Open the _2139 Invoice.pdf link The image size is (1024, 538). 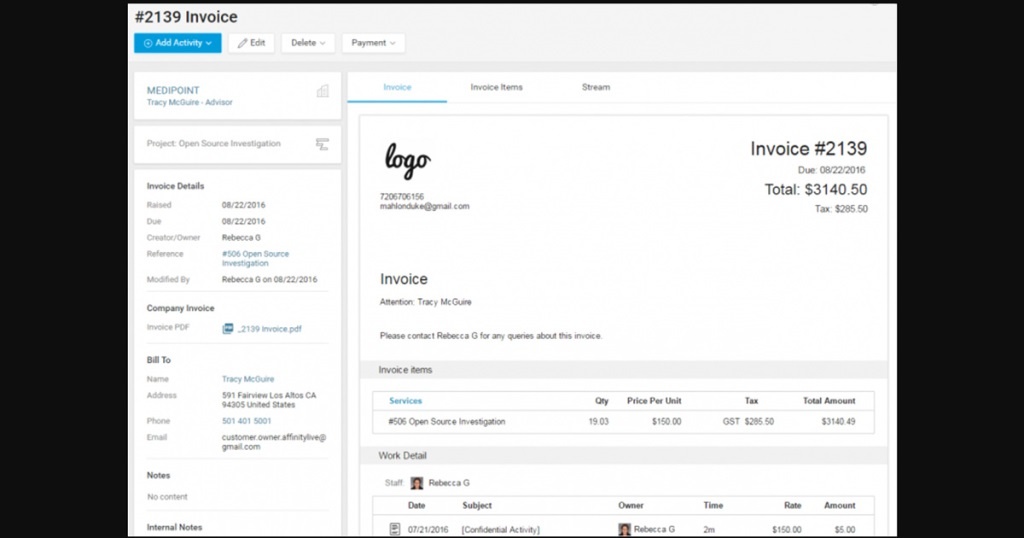pyautogui.click(x=269, y=328)
